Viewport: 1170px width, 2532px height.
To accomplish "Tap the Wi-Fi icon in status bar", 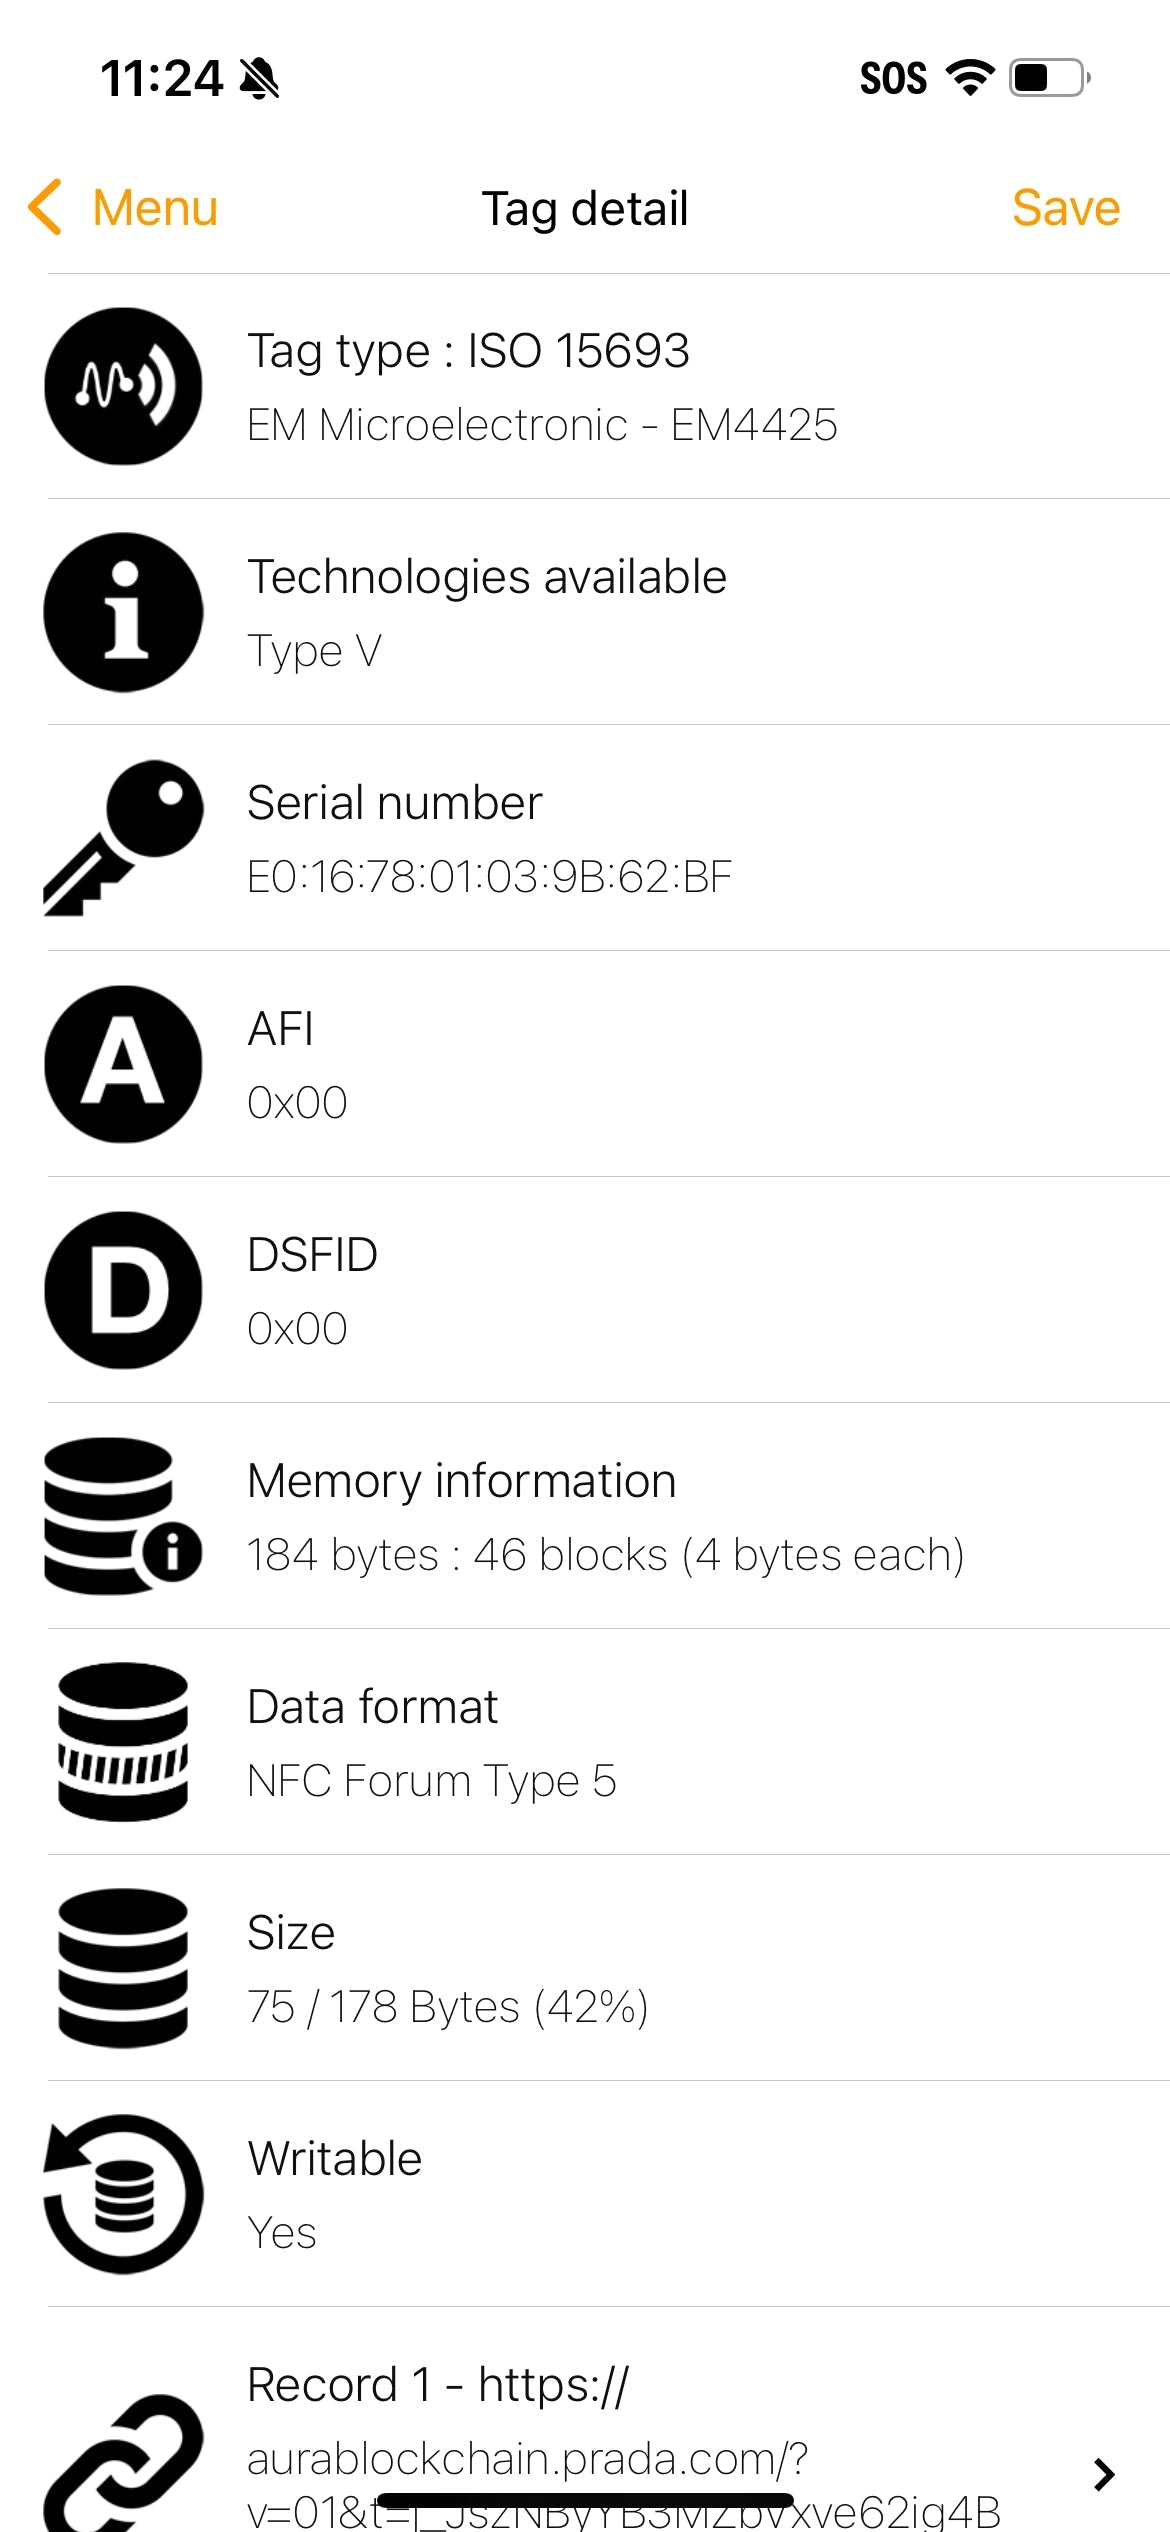I will coord(969,78).
